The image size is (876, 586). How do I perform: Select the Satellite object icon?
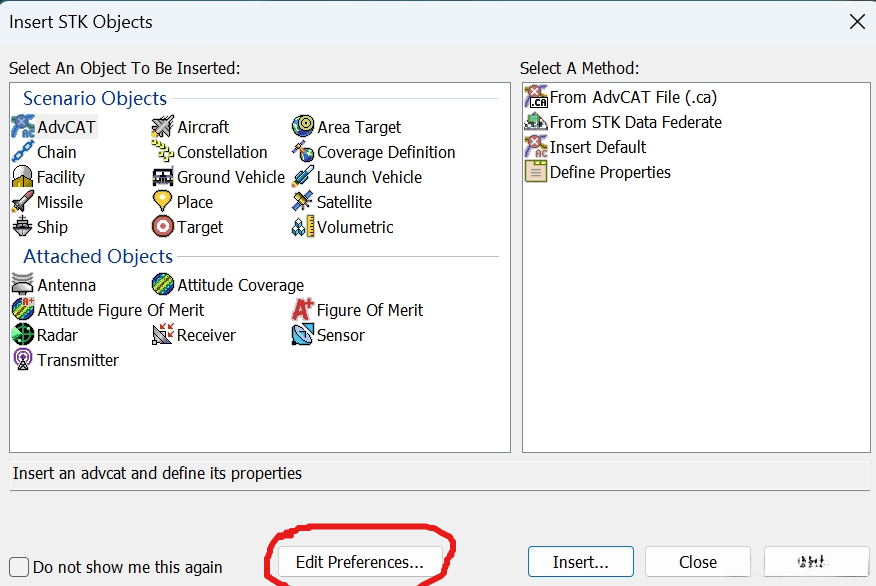(303, 202)
